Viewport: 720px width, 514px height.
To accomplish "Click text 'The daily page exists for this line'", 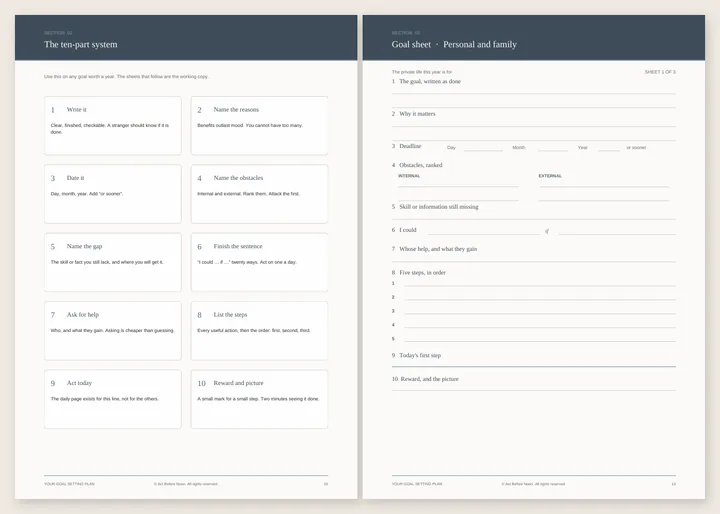I will [85, 399].
